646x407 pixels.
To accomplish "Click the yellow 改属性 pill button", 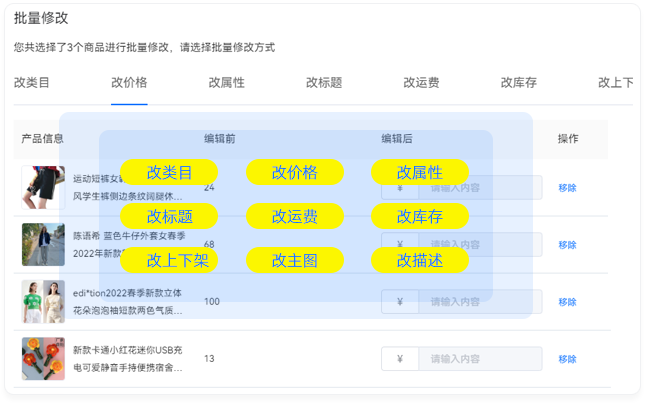I will point(420,172).
